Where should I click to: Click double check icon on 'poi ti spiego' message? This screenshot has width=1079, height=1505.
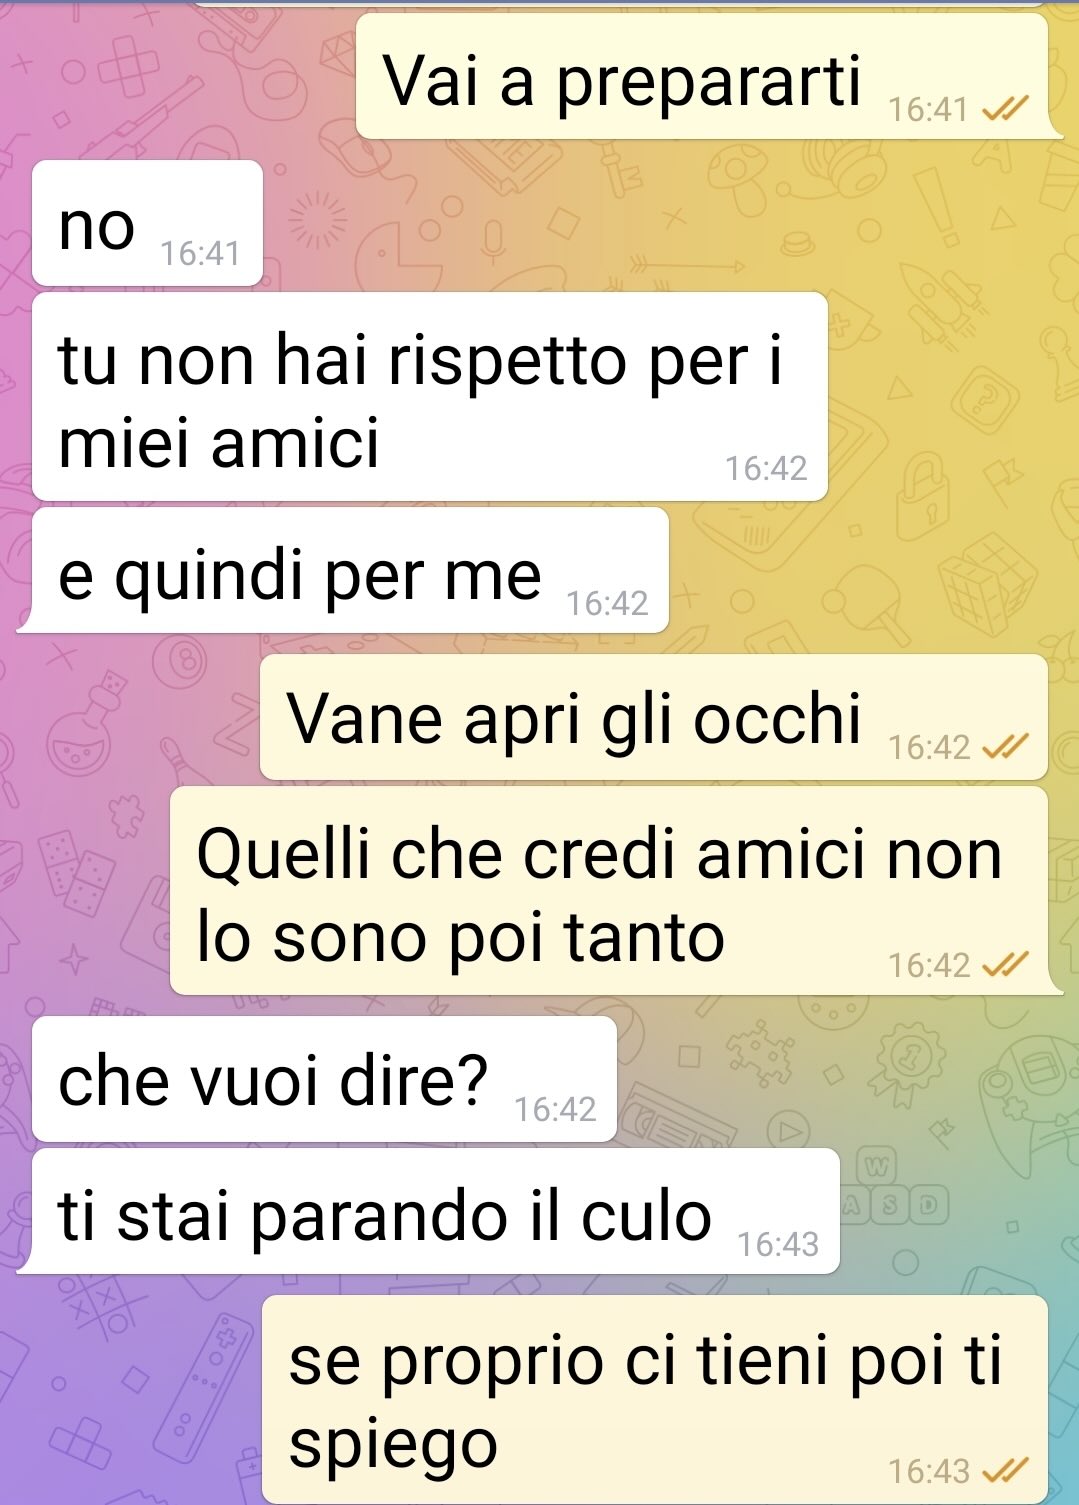[1005, 1471]
